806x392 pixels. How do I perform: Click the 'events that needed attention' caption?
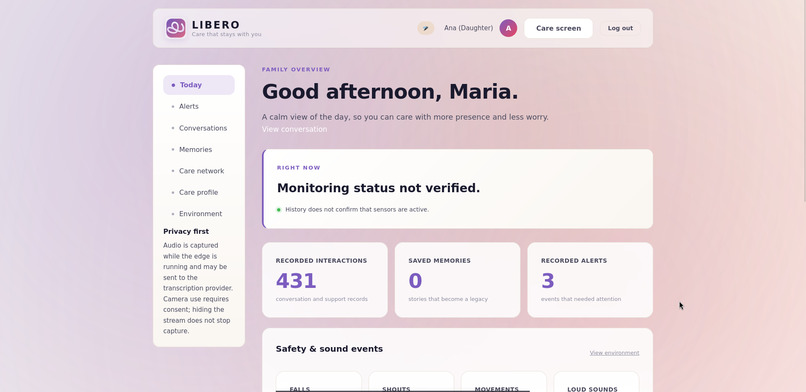point(581,299)
